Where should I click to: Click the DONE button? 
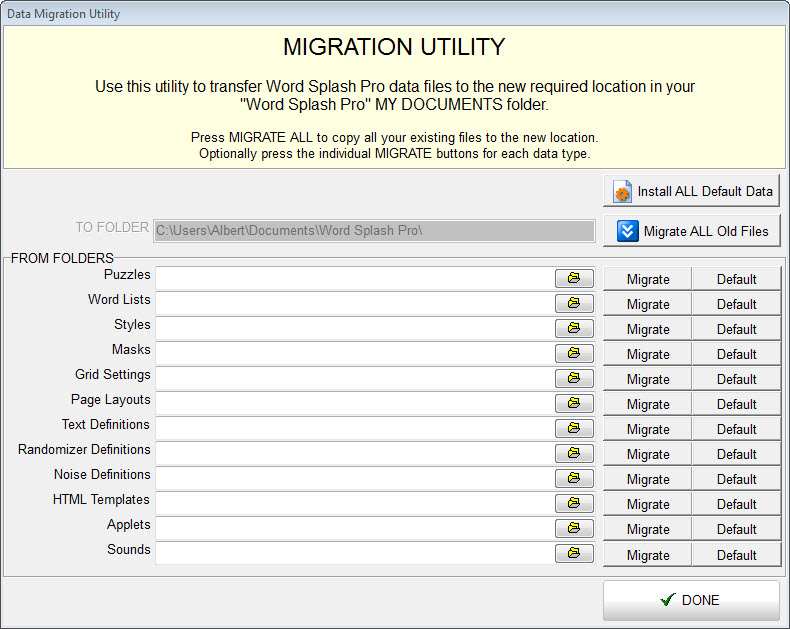[x=691, y=600]
